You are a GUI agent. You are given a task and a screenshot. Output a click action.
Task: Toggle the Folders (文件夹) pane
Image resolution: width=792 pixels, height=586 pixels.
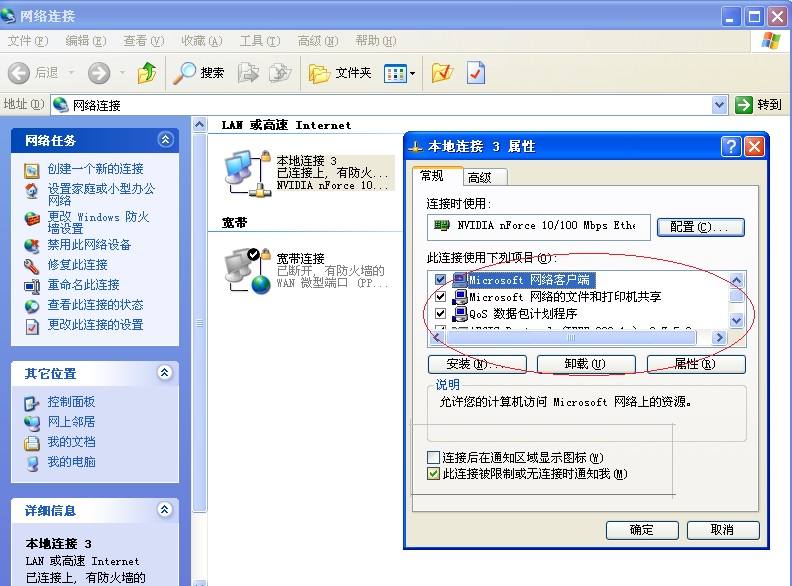(340, 73)
